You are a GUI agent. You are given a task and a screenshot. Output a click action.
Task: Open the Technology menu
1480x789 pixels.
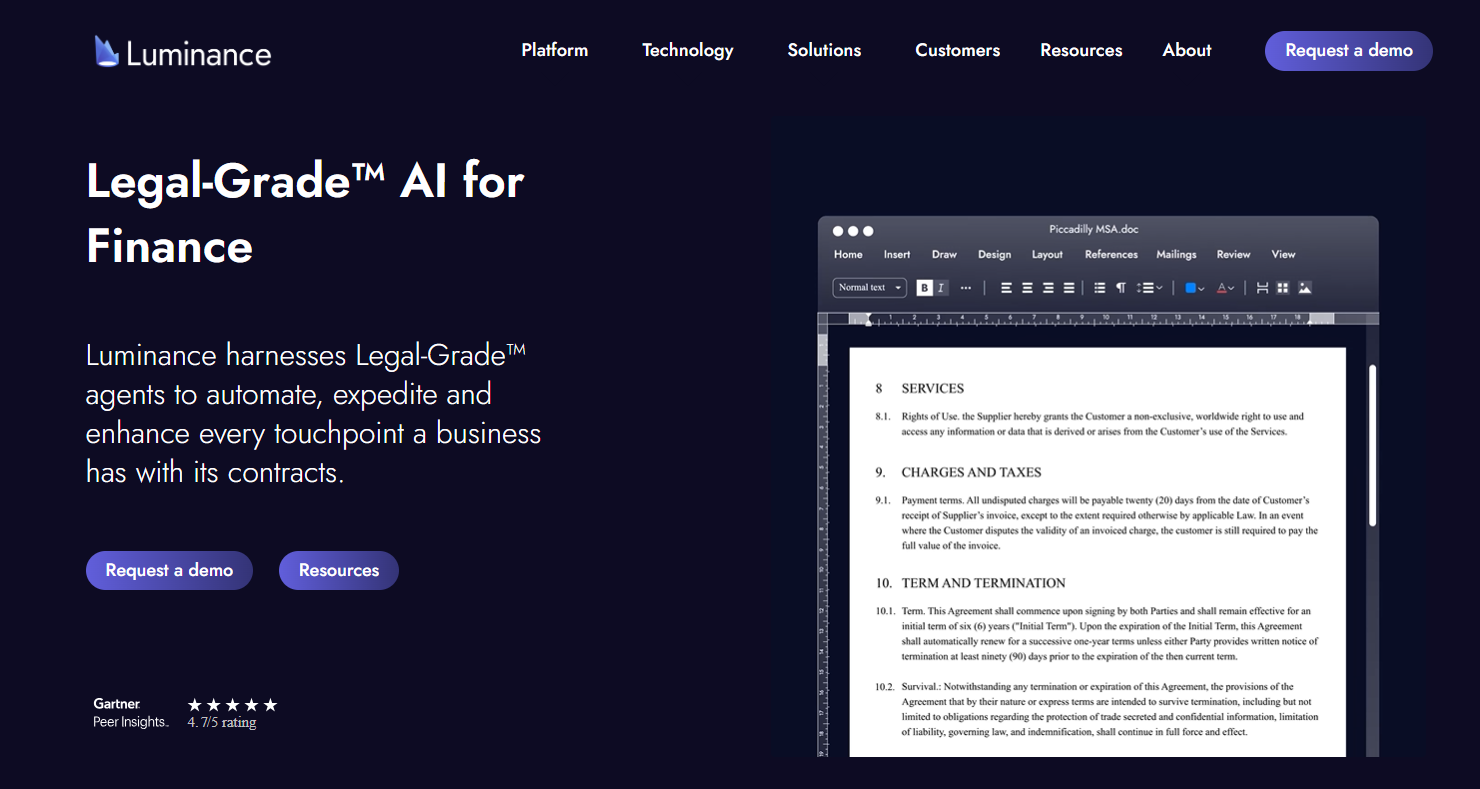coord(688,50)
